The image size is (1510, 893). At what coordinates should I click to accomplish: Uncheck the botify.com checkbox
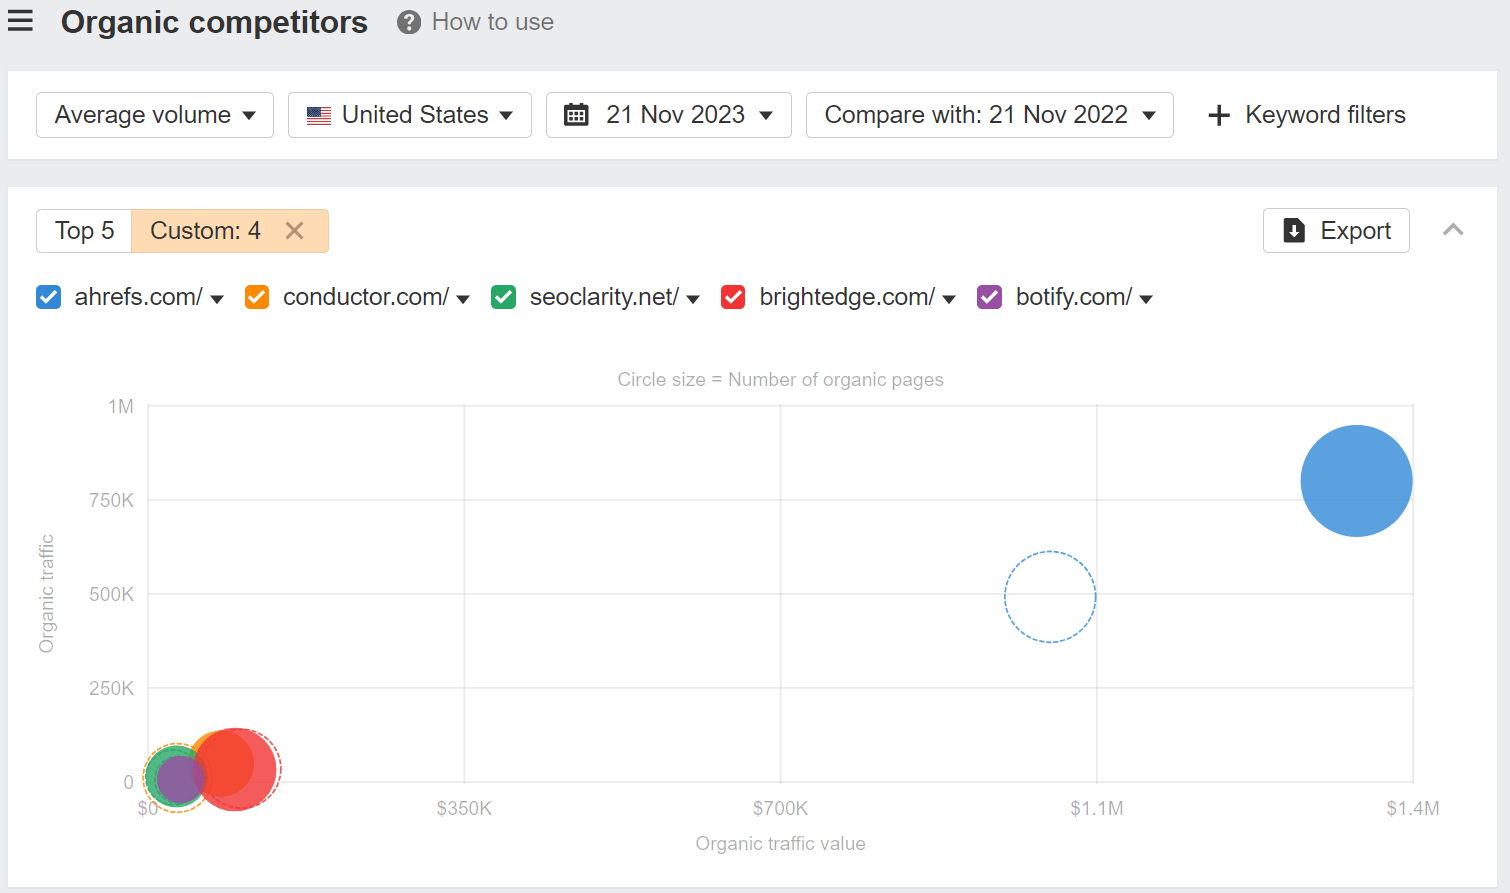coord(989,297)
